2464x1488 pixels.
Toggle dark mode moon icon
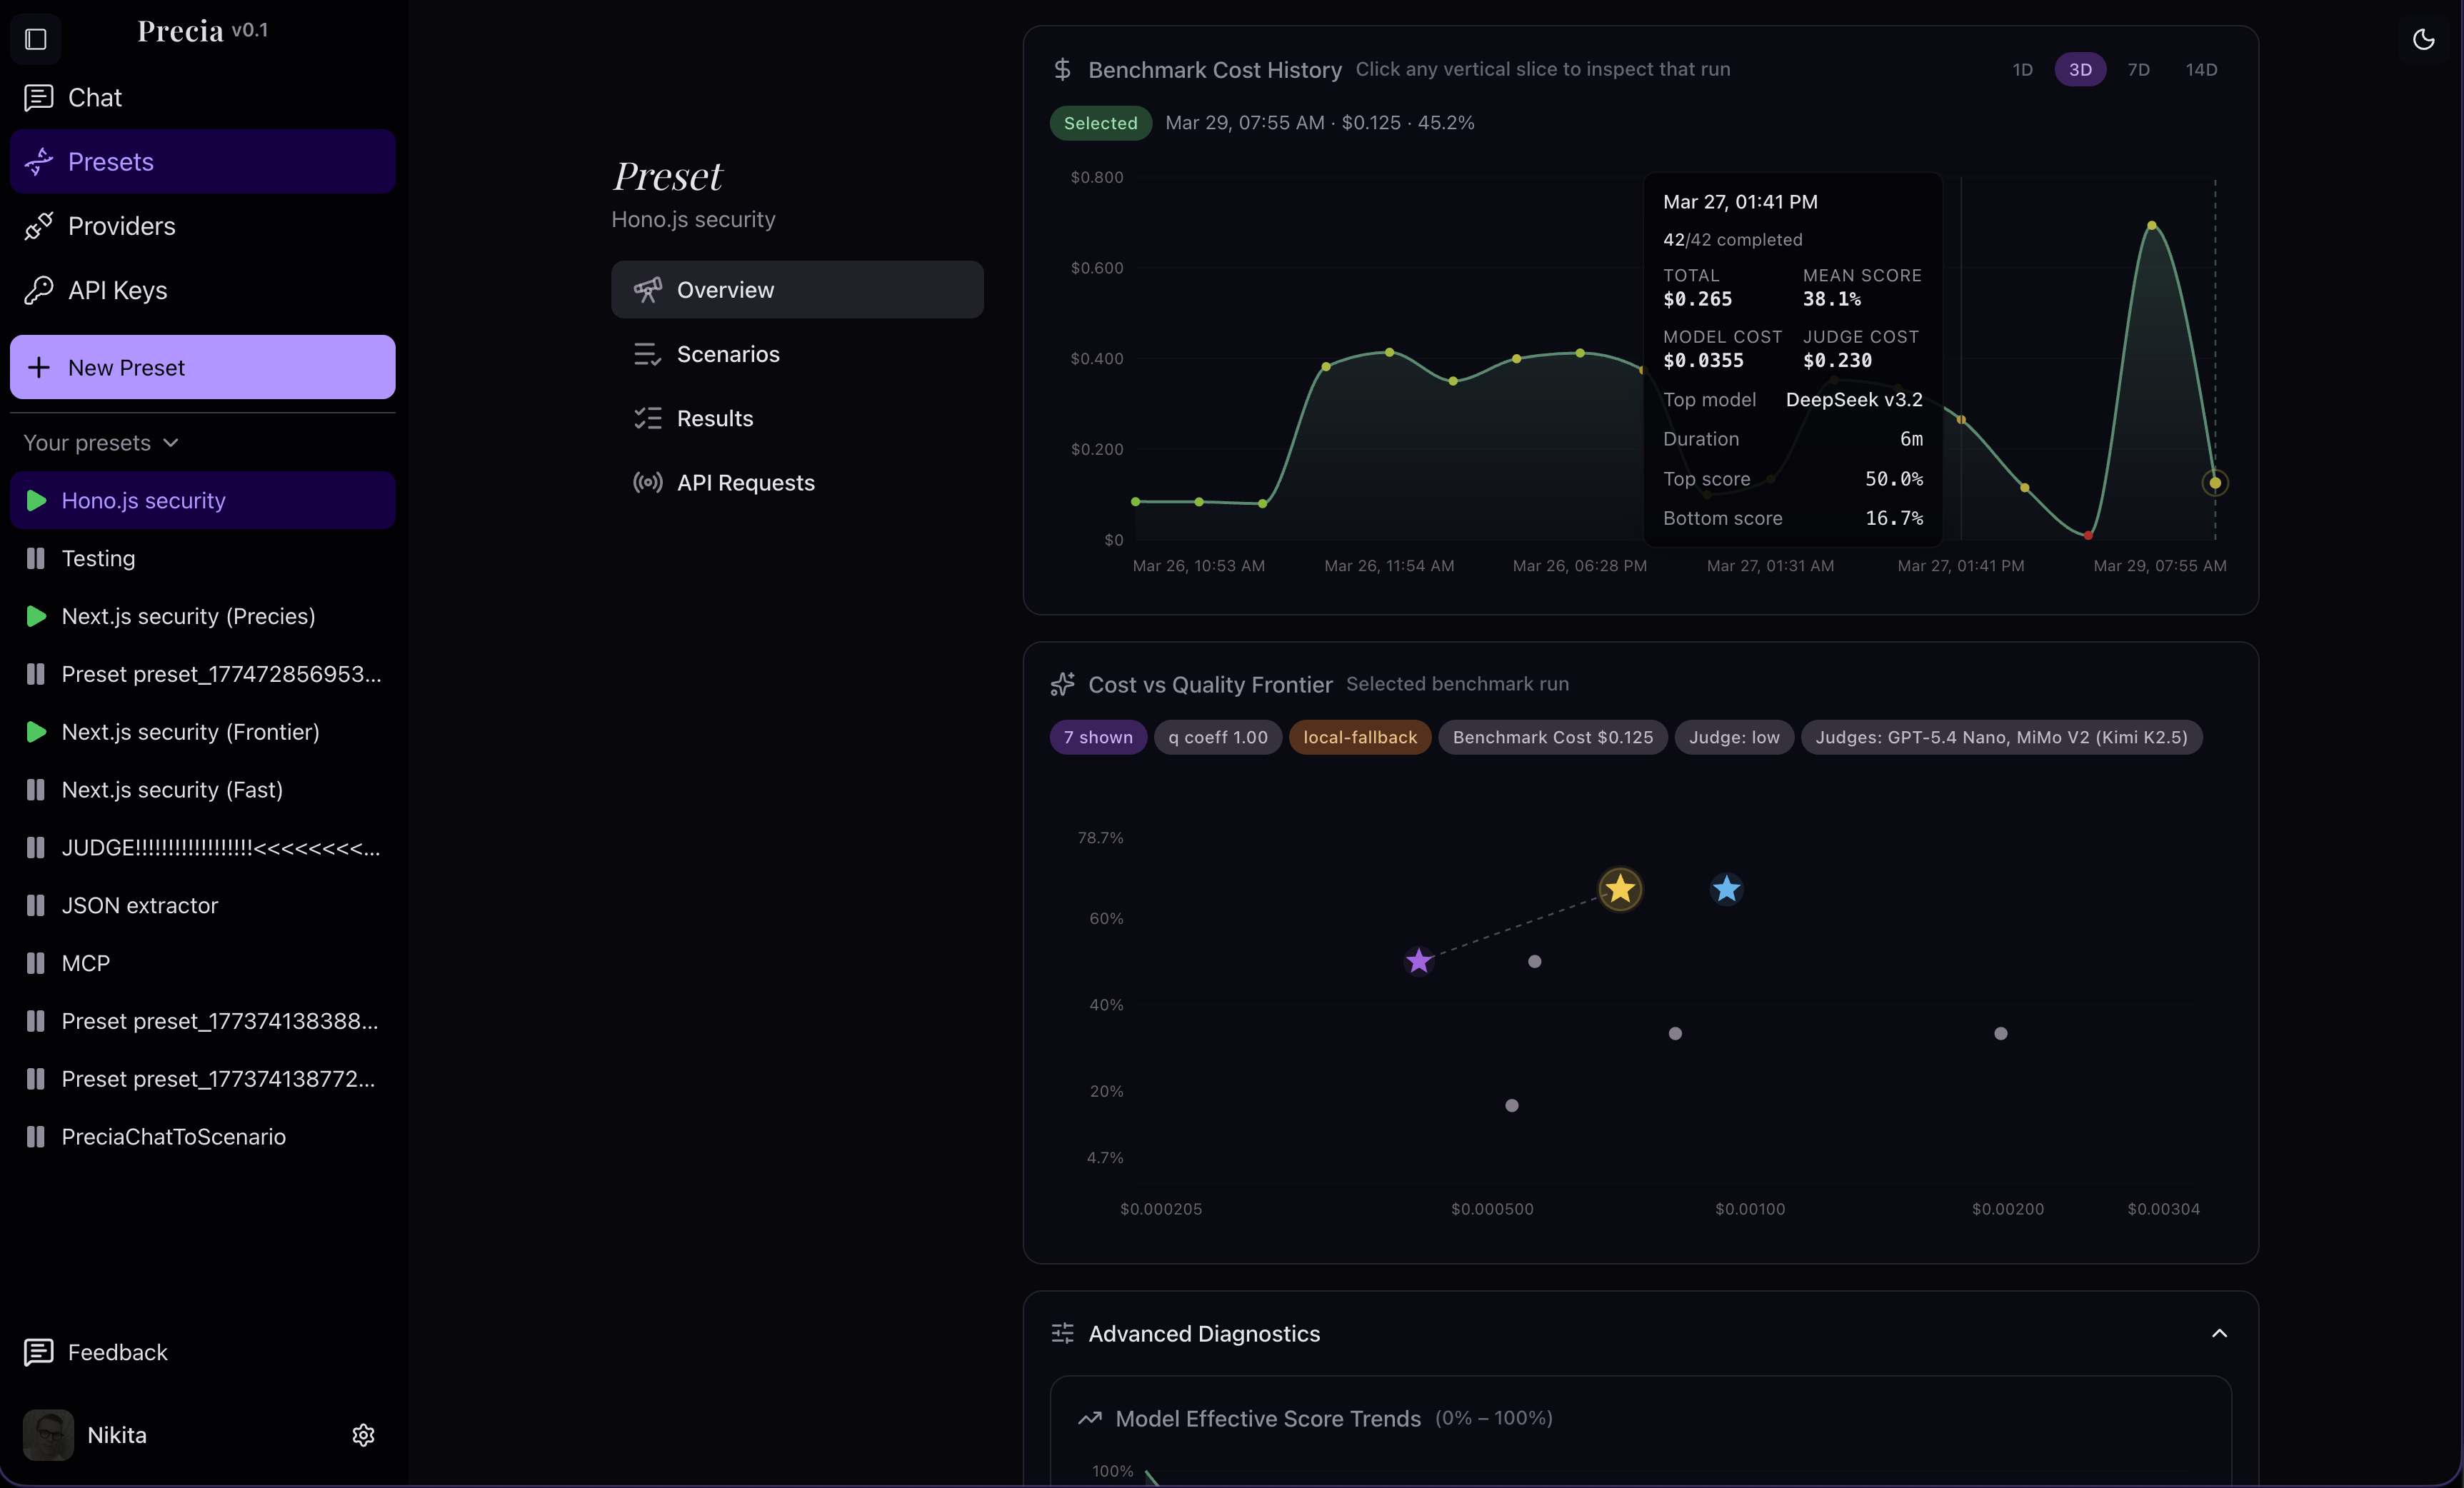(2423, 39)
